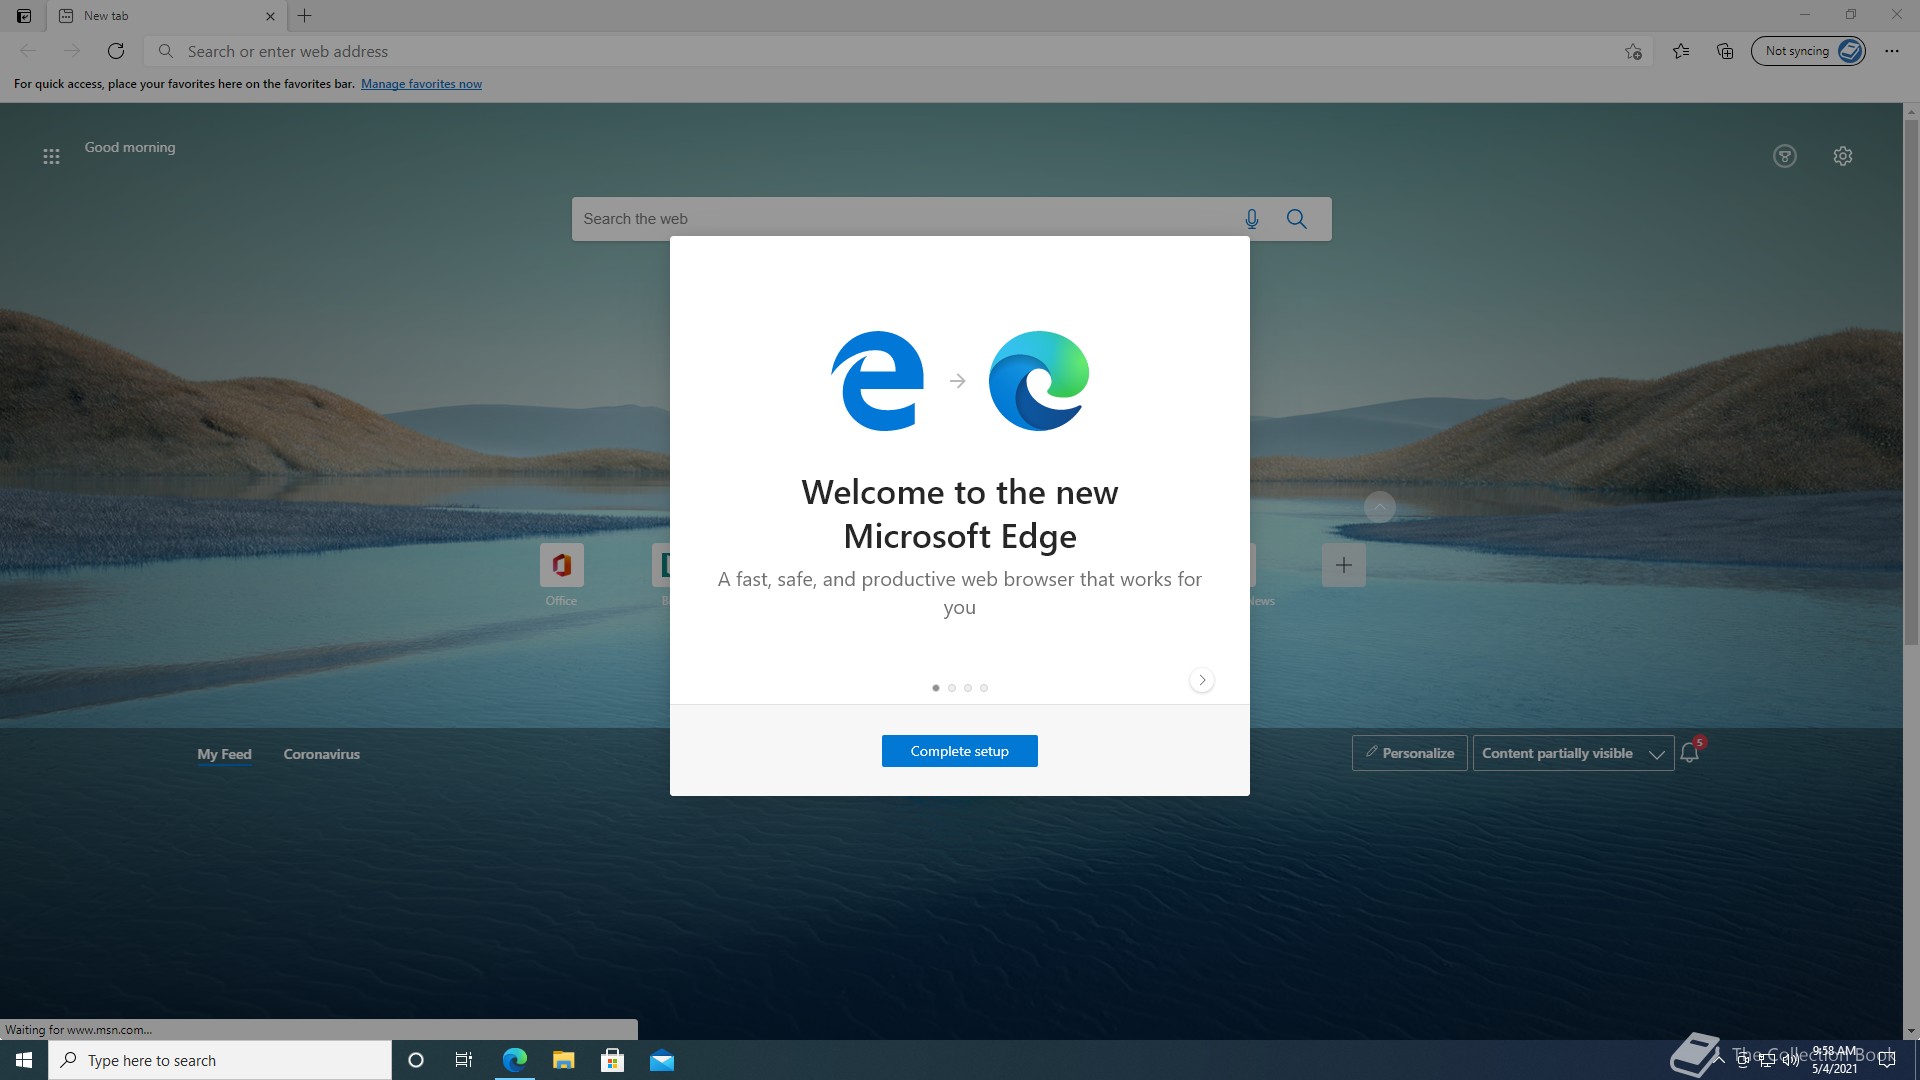Click Microsoft Edge taskbar icon
This screenshot has height=1080, width=1920.
515,1060
